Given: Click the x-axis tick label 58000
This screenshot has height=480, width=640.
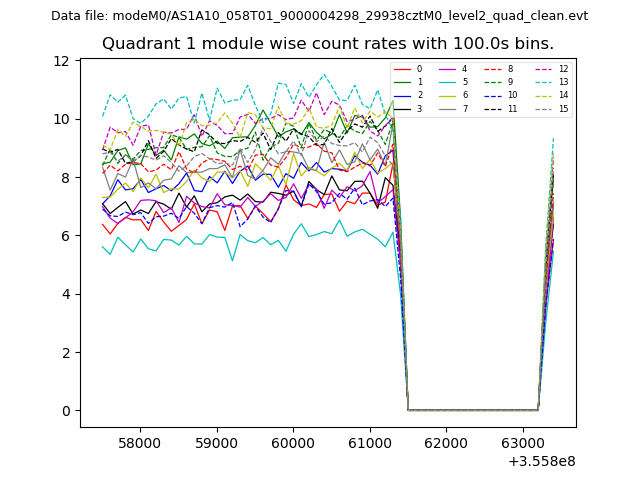Looking at the screenshot, I should coord(140,443).
